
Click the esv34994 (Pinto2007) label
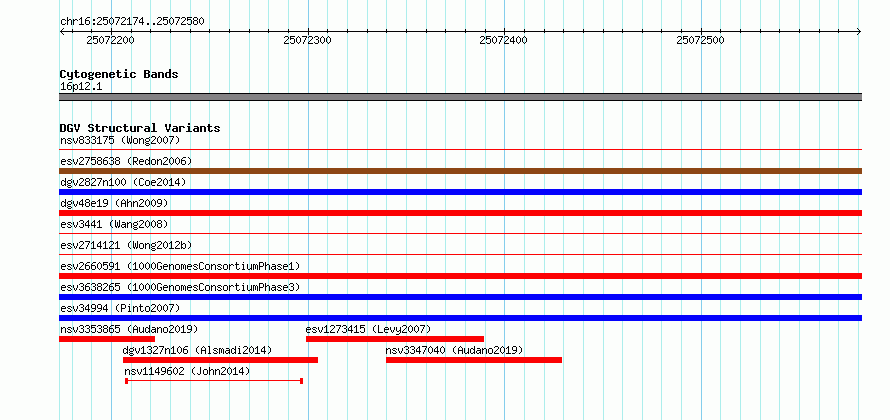click(120, 308)
